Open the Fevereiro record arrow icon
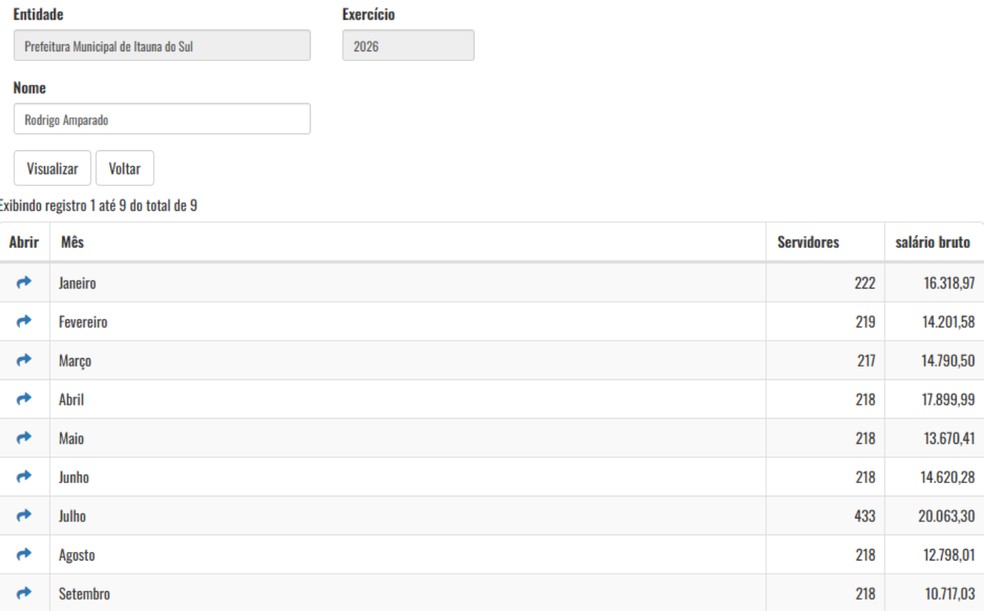The width and height of the screenshot is (984, 611). click(x=24, y=321)
